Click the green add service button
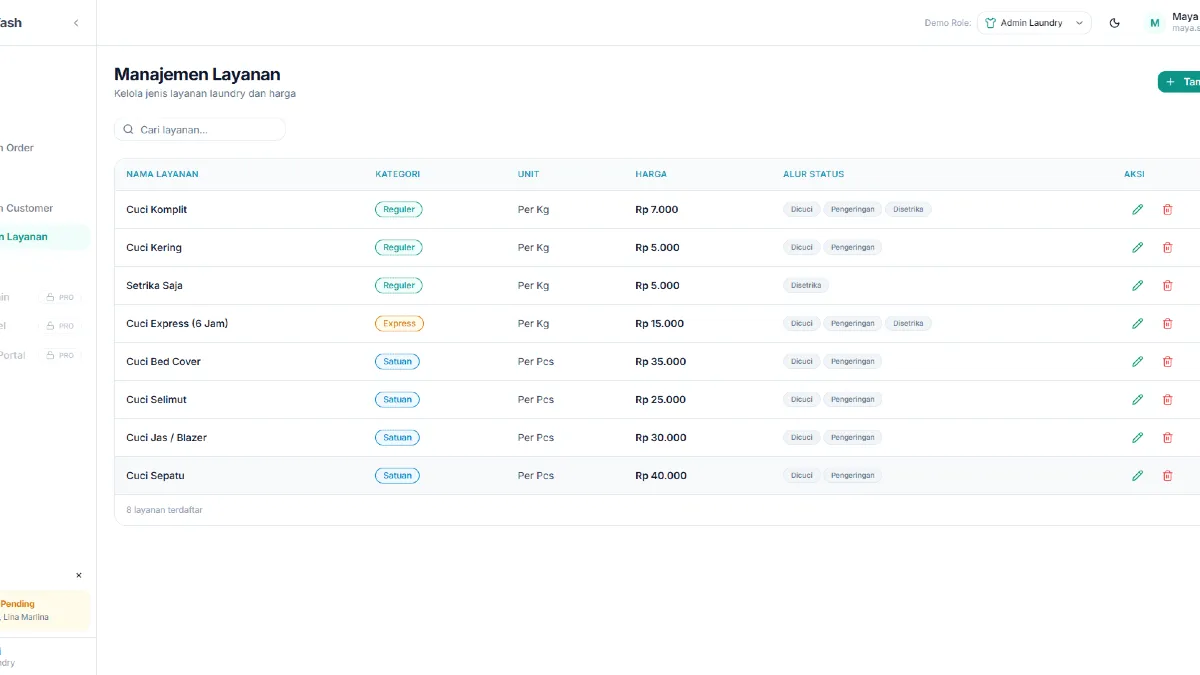Screen dimensions: 1200x675 [1180, 82]
